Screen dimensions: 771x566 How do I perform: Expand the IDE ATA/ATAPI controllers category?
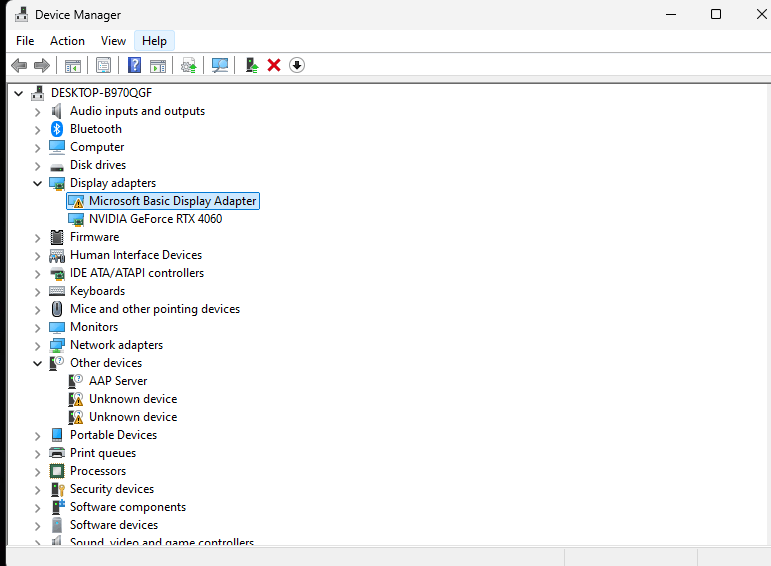click(37, 274)
